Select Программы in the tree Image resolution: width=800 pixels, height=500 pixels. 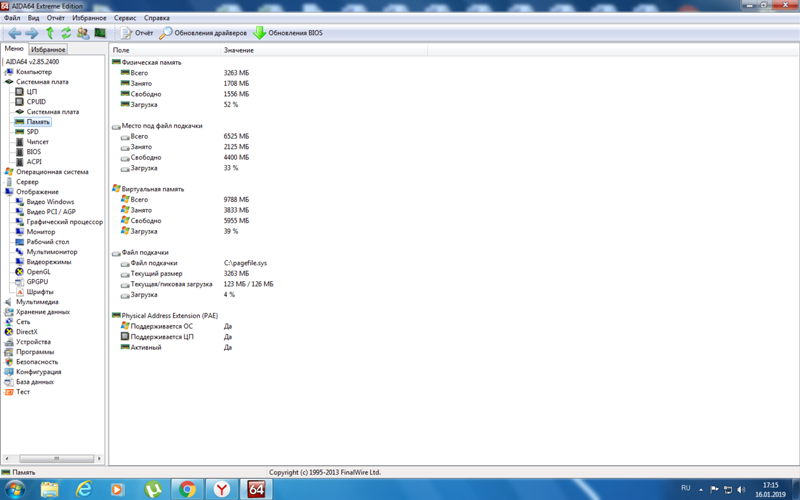tap(35, 352)
